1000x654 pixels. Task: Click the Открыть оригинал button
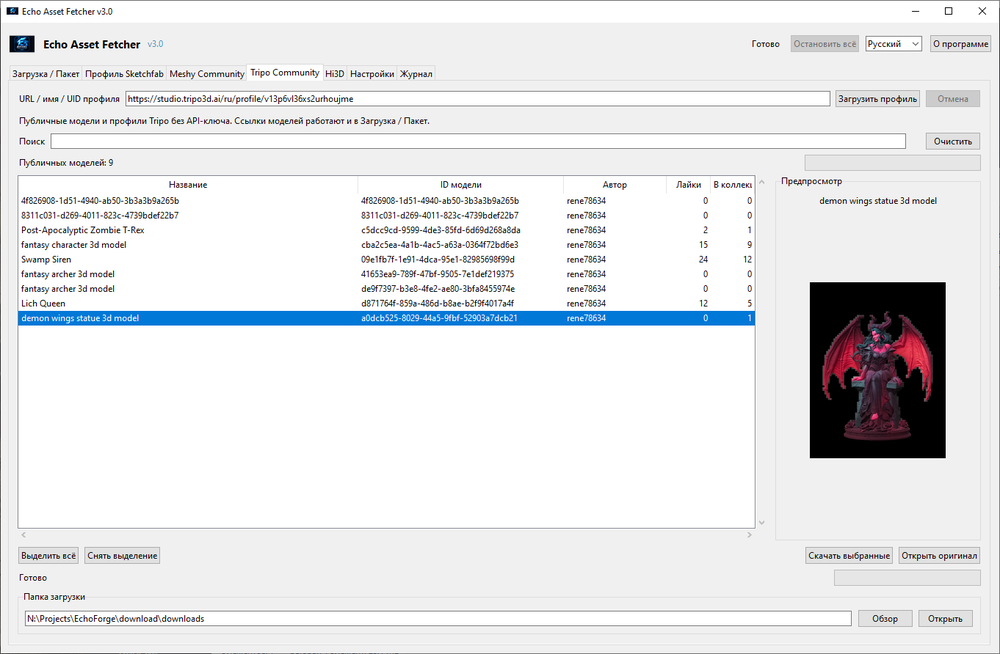[x=939, y=556]
